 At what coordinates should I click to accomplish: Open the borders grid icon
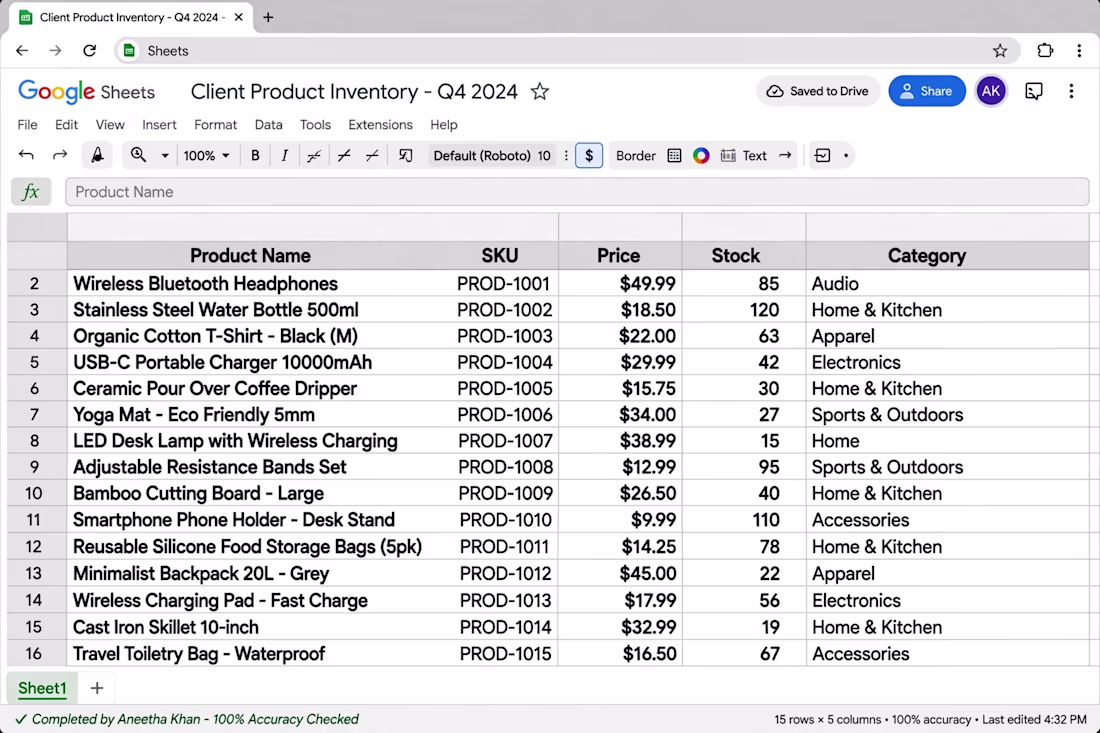coord(674,156)
